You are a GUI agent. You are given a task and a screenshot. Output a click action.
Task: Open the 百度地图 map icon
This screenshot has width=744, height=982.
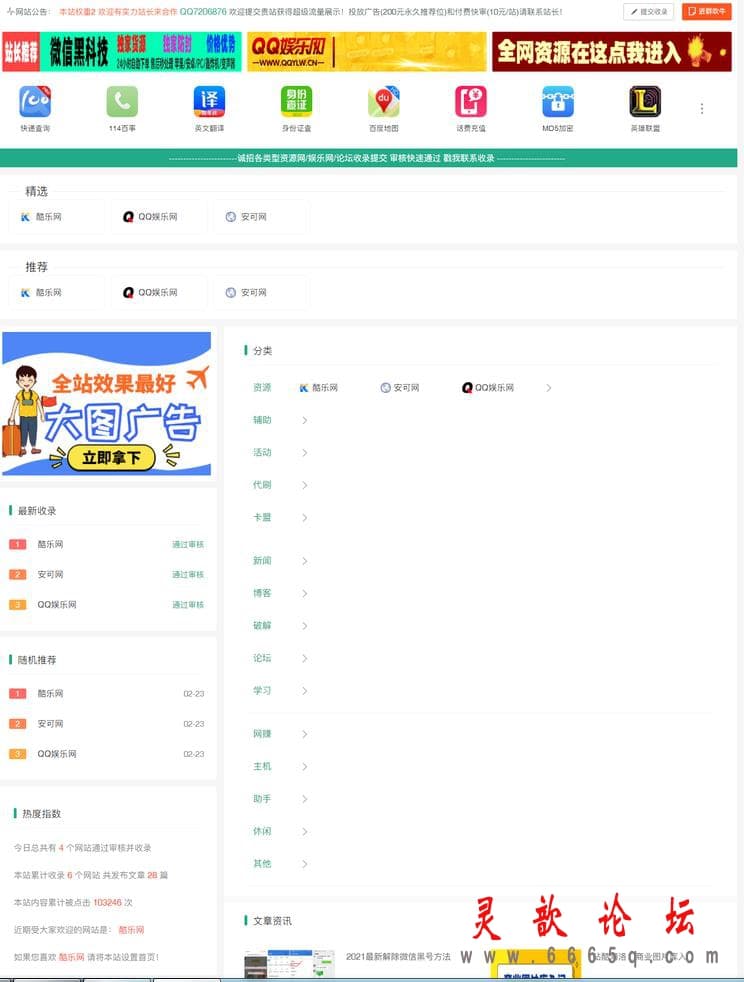[383, 101]
